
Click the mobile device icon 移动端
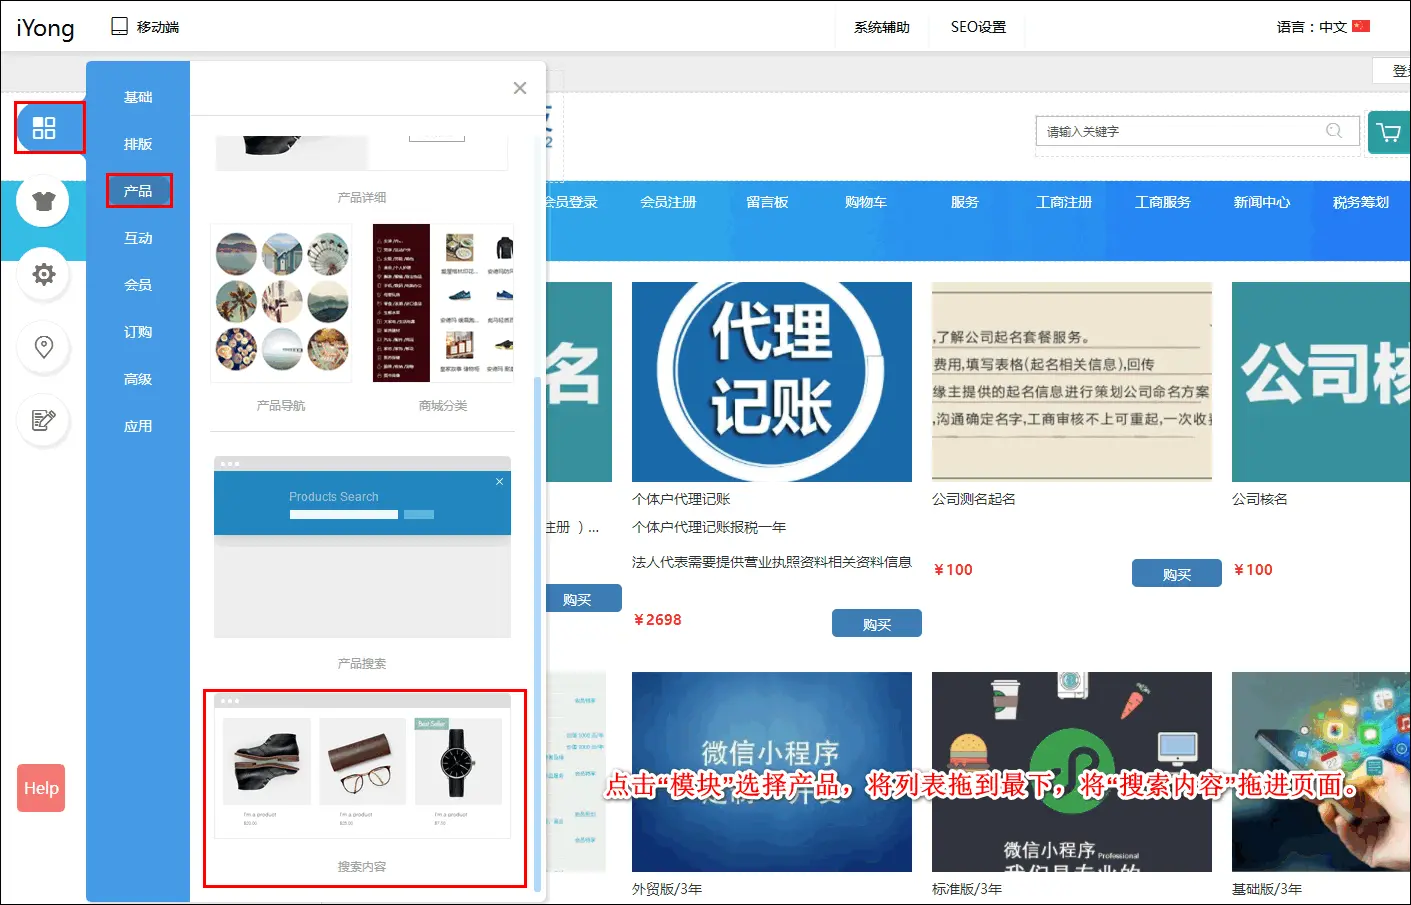coord(121,27)
